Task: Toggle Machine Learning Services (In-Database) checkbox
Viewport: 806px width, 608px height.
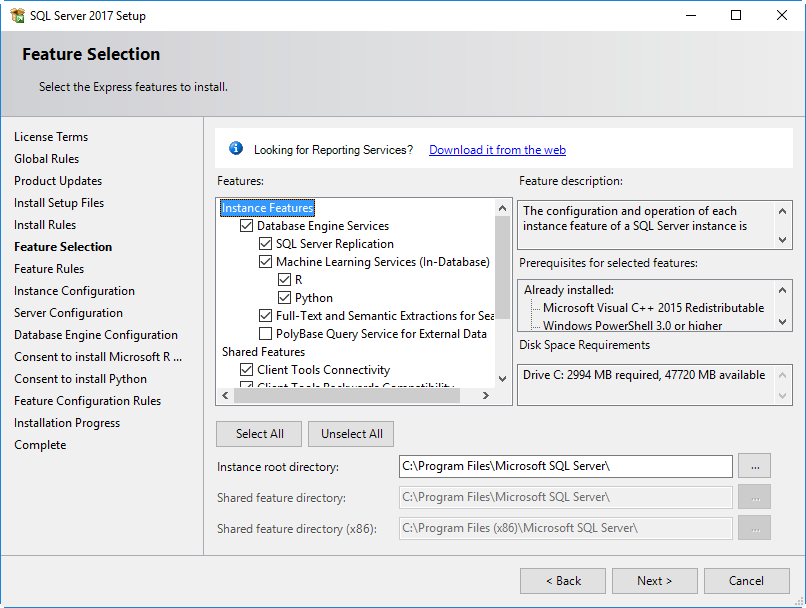Action: pyautogui.click(x=265, y=262)
